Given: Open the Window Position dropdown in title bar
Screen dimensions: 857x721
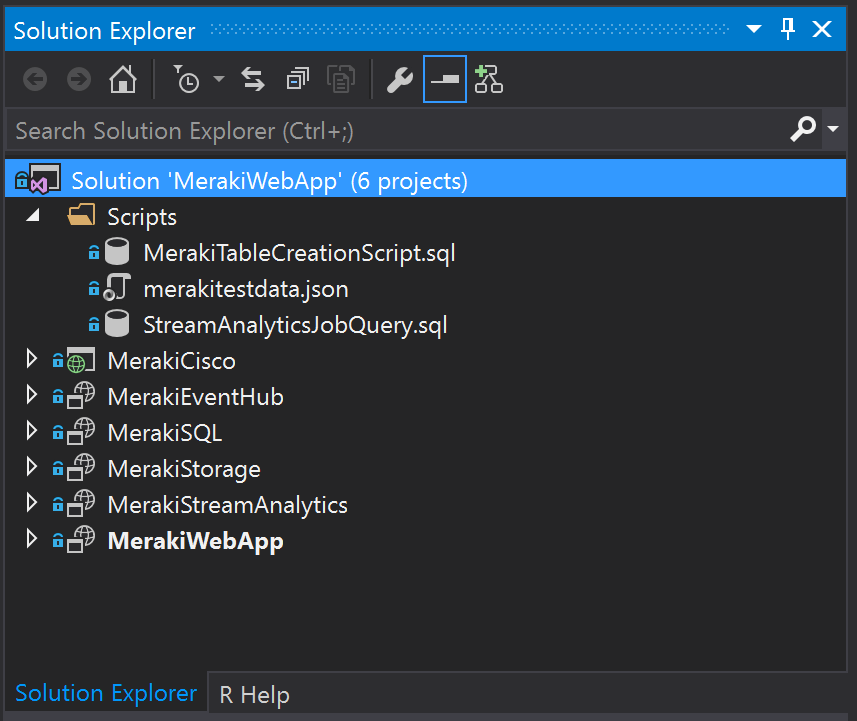Looking at the screenshot, I should point(754,29).
